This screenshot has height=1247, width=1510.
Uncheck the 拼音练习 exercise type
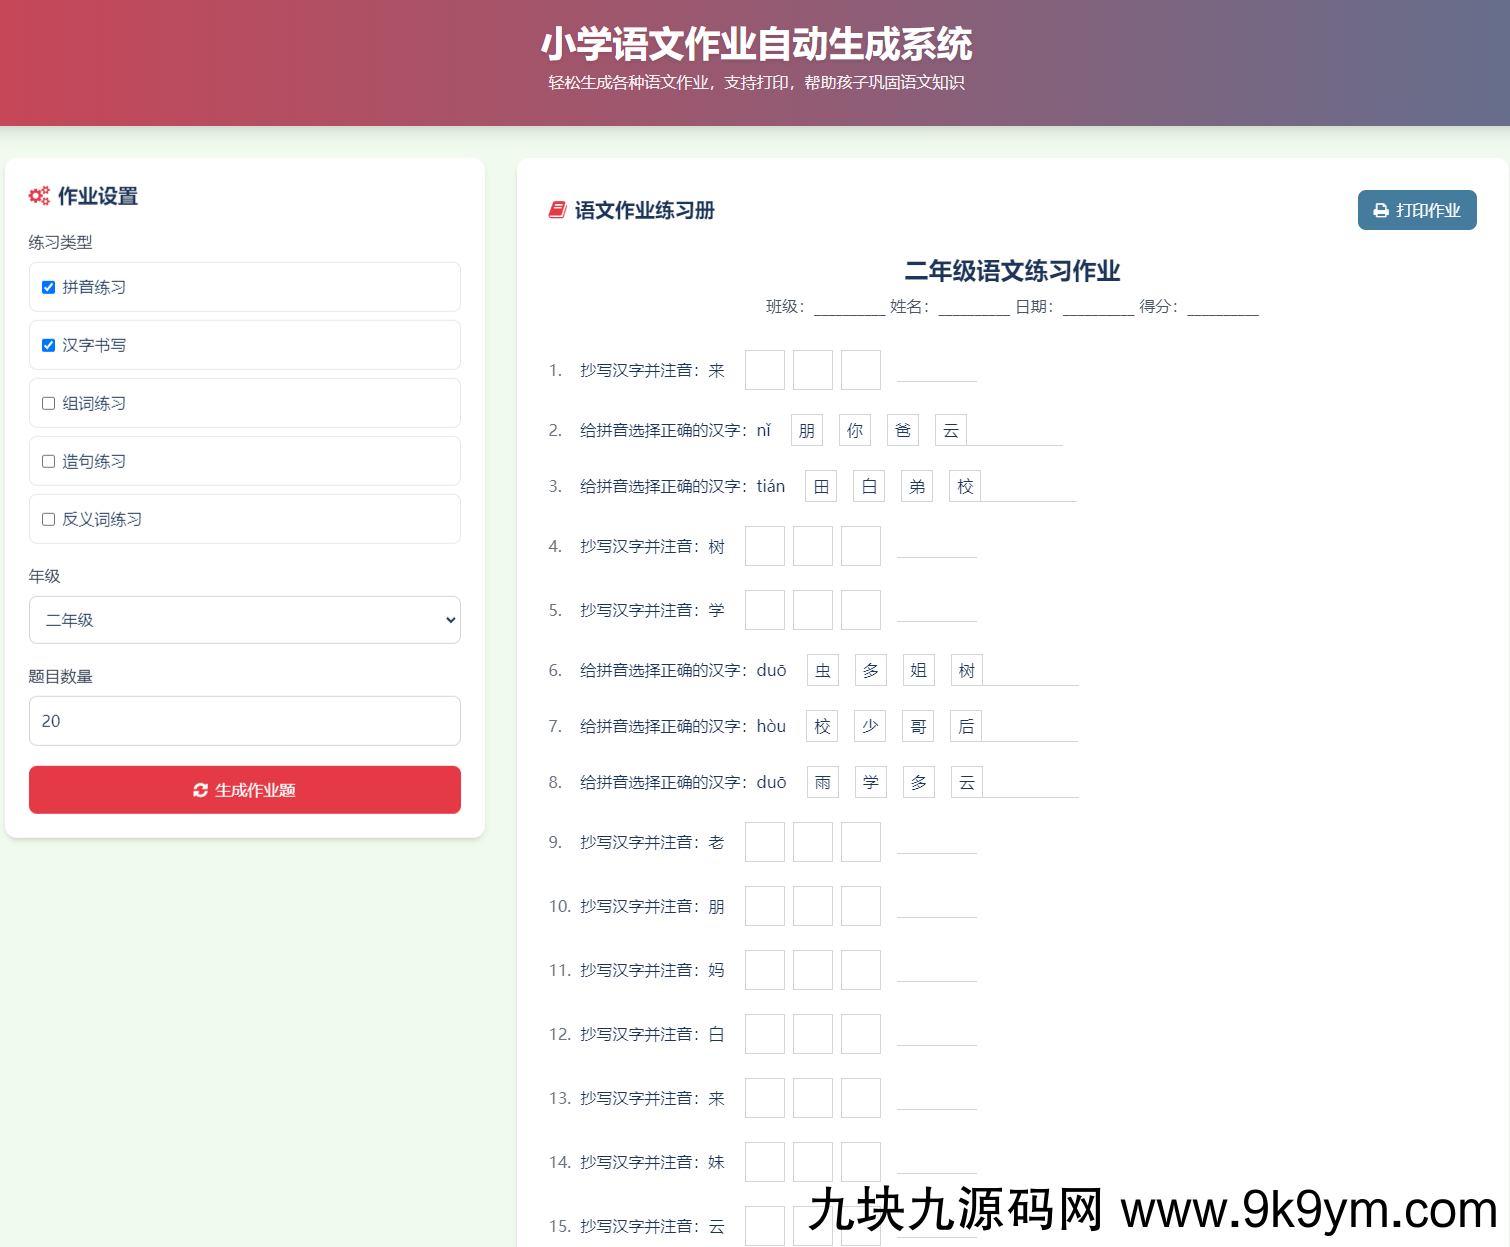[48, 287]
